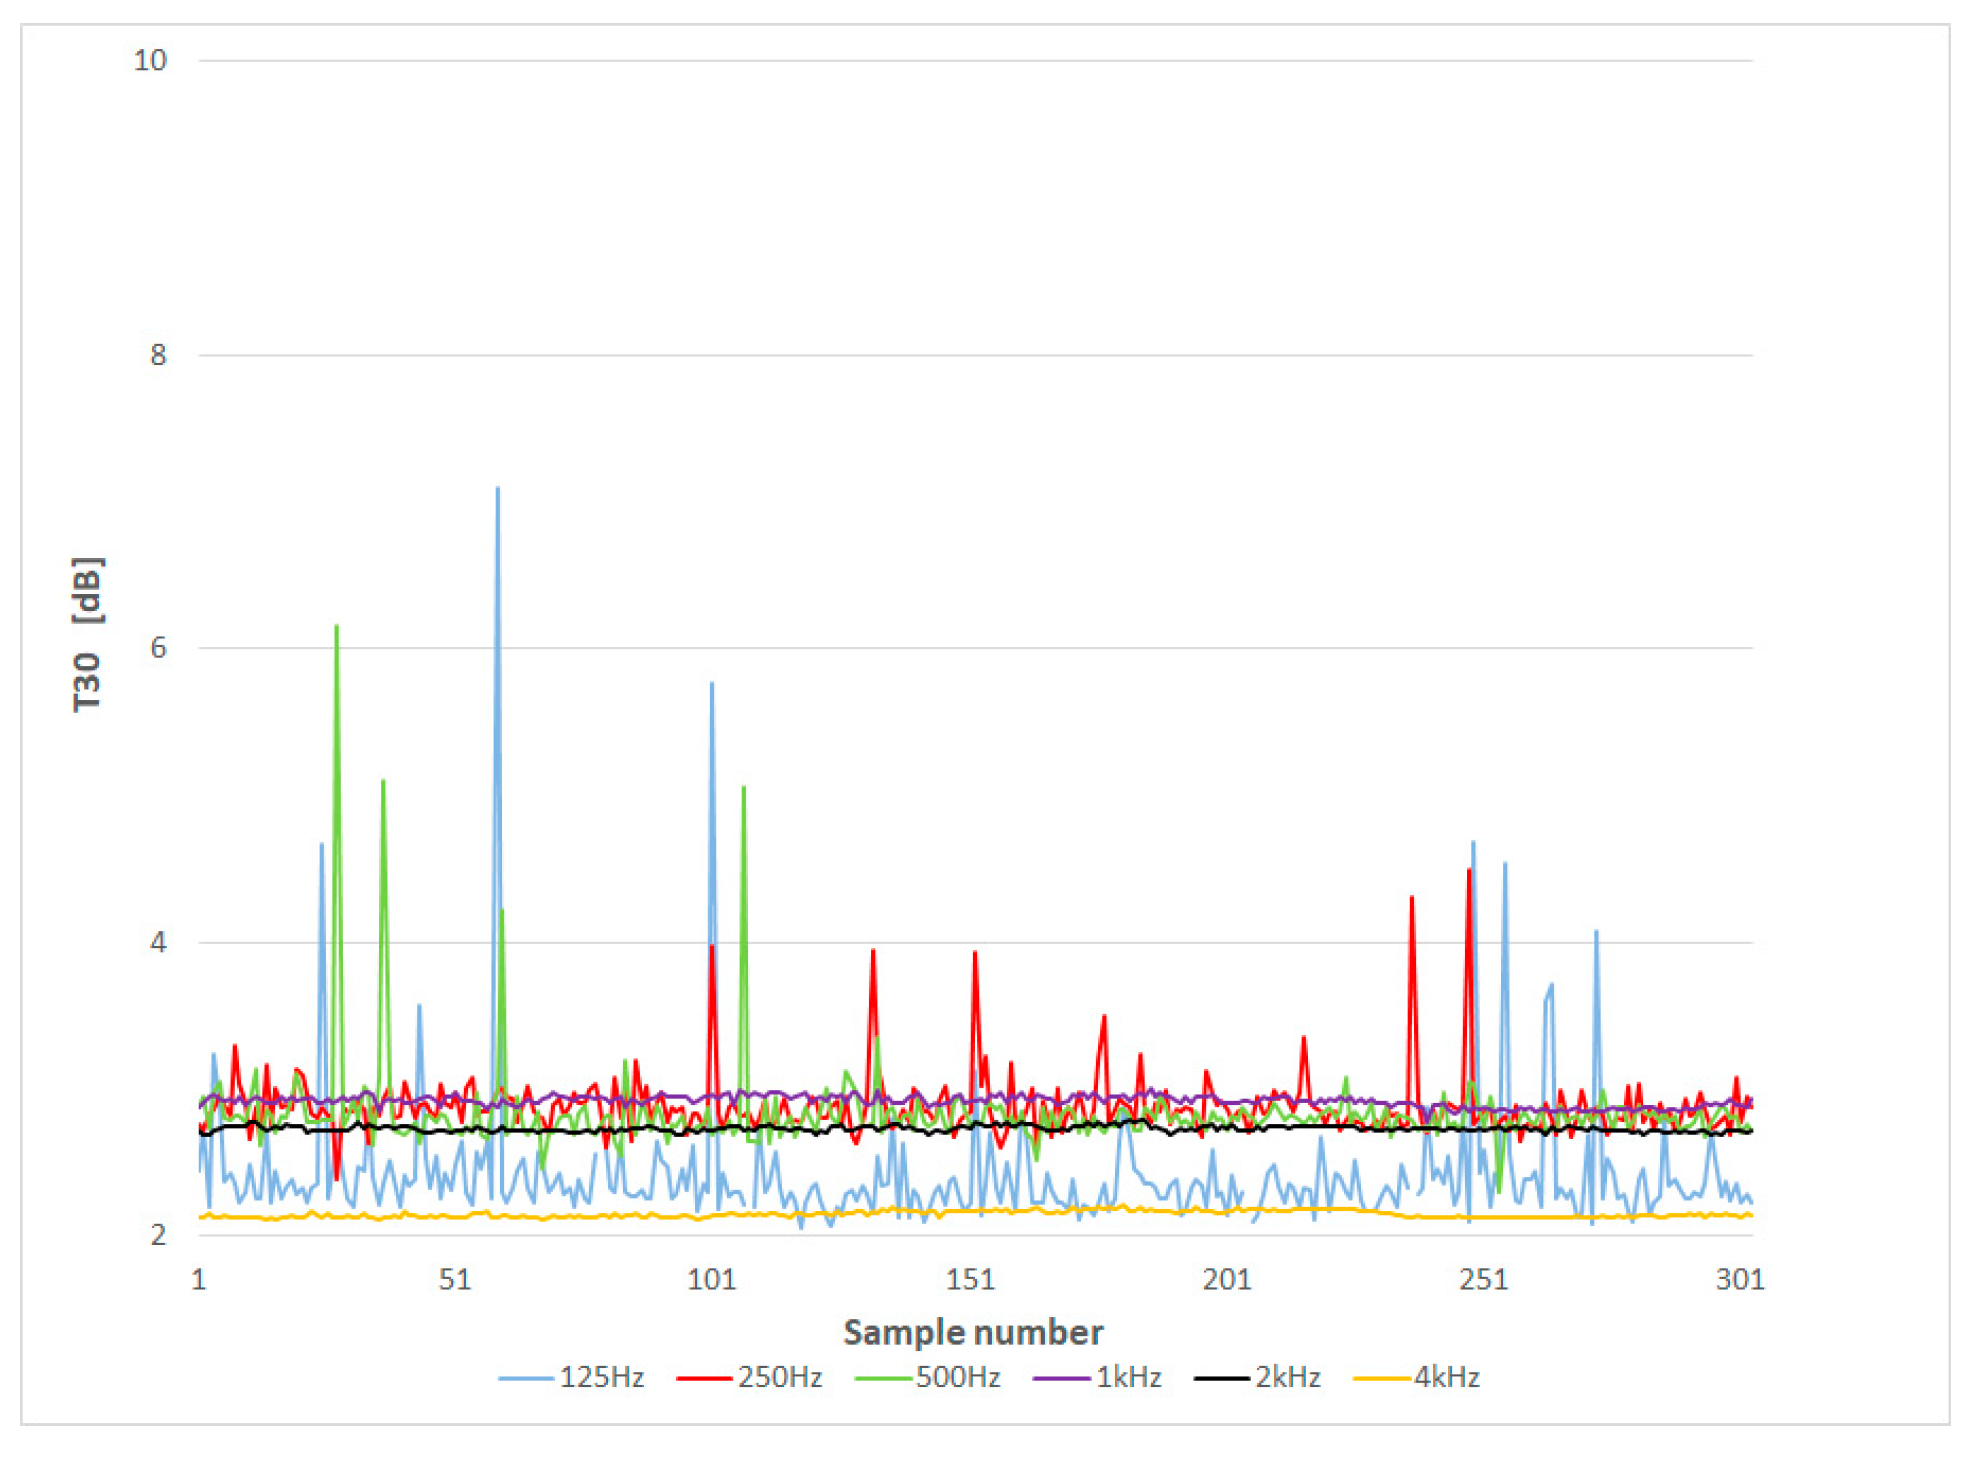Click the black 2kHz legend line swatch
The image size is (1967, 1476).
pos(1221,1378)
